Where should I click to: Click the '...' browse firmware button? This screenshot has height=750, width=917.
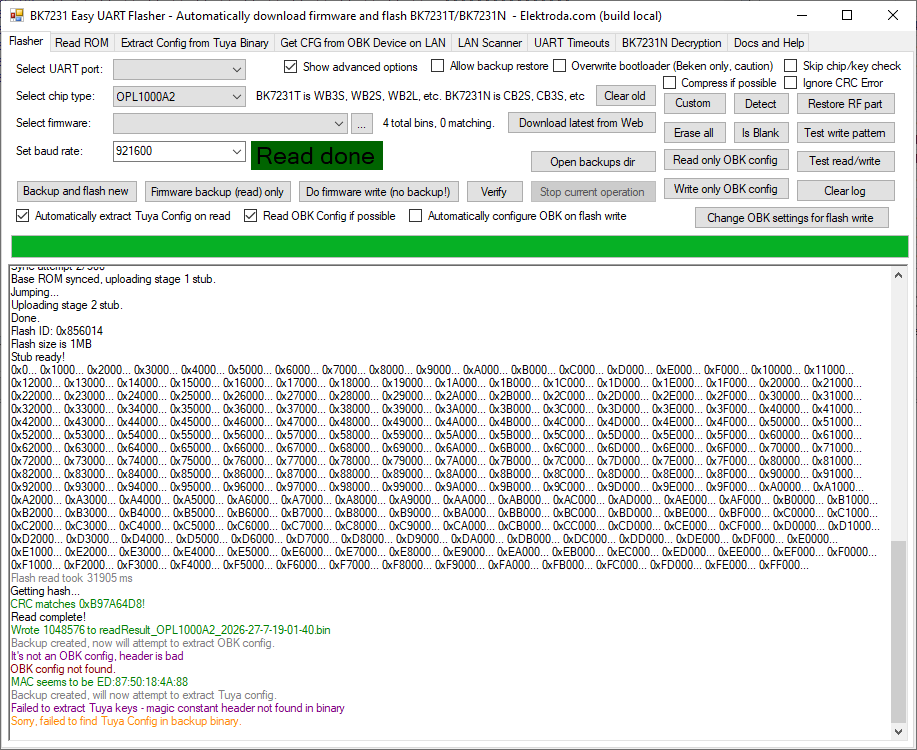[x=362, y=123]
